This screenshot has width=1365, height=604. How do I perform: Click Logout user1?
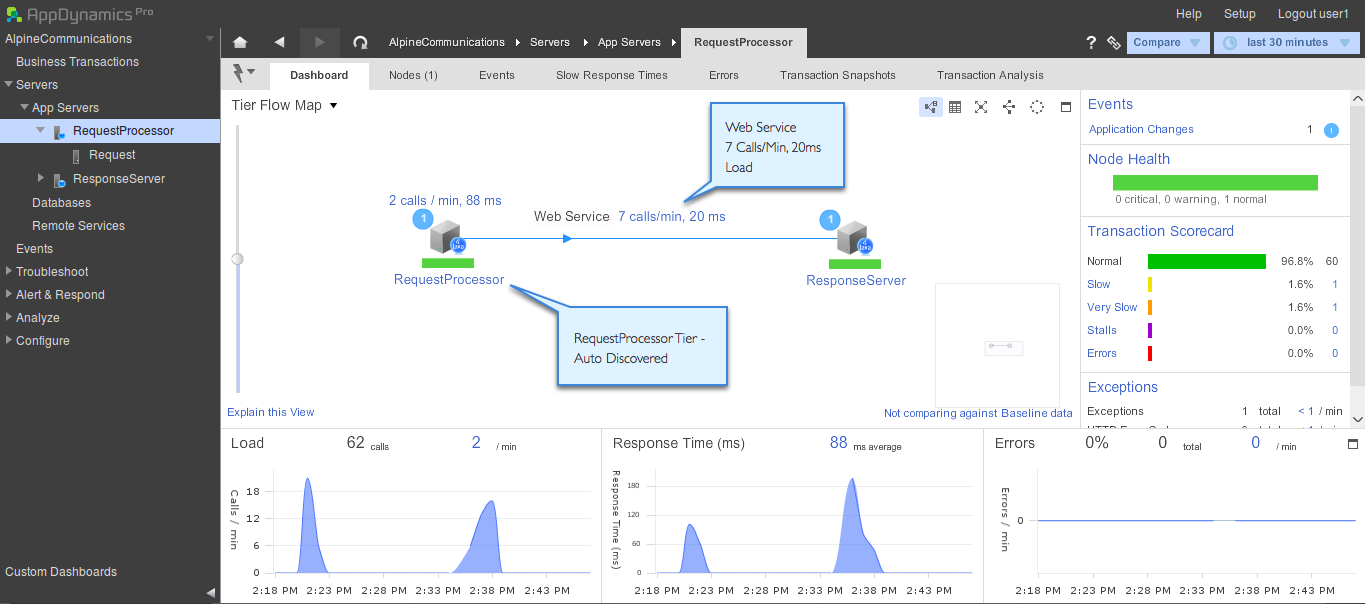[1313, 14]
